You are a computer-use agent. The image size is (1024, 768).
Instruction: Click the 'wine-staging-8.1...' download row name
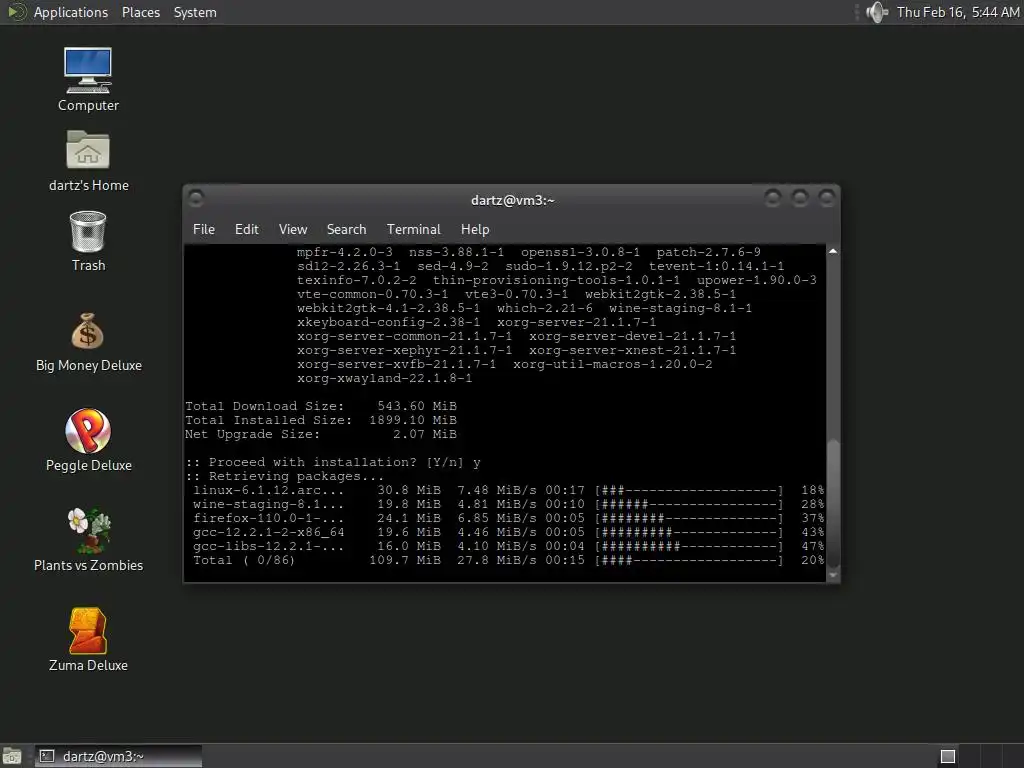[268, 504]
